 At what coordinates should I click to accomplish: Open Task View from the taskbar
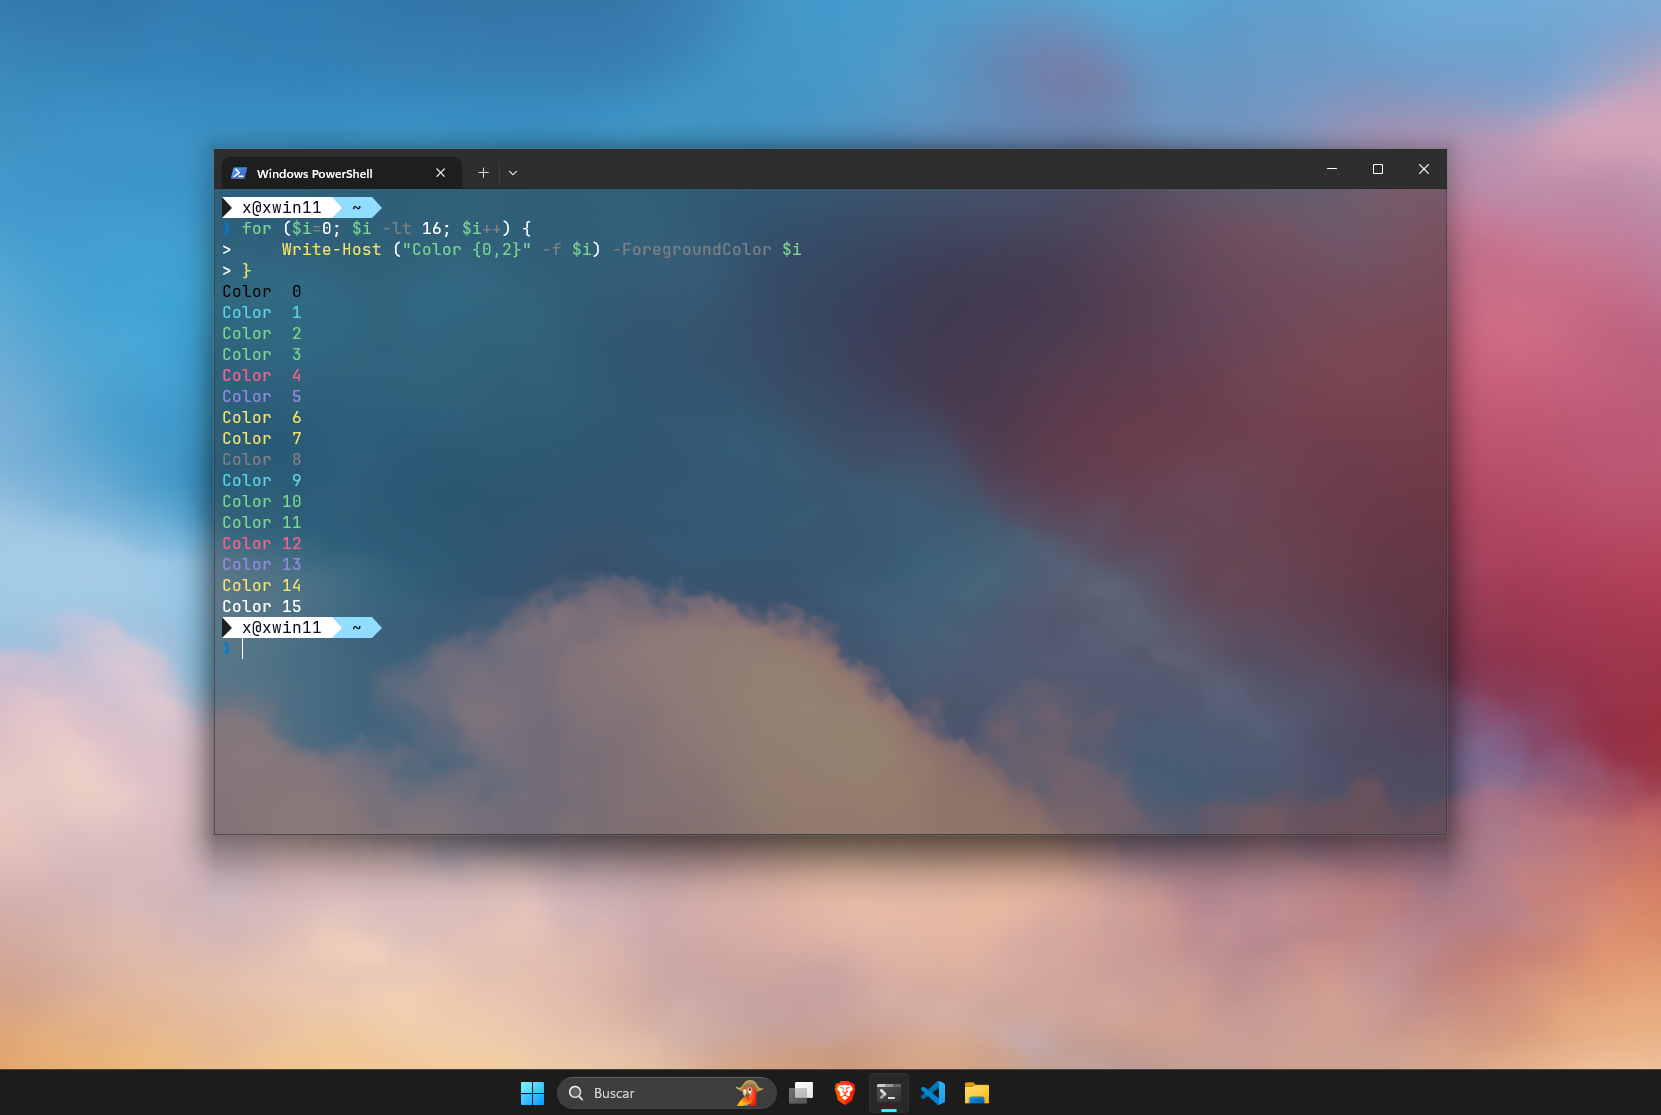pos(801,1093)
